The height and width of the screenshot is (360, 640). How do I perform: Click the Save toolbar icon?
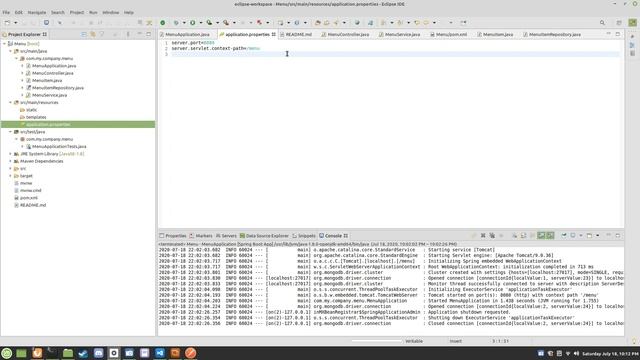24,23
